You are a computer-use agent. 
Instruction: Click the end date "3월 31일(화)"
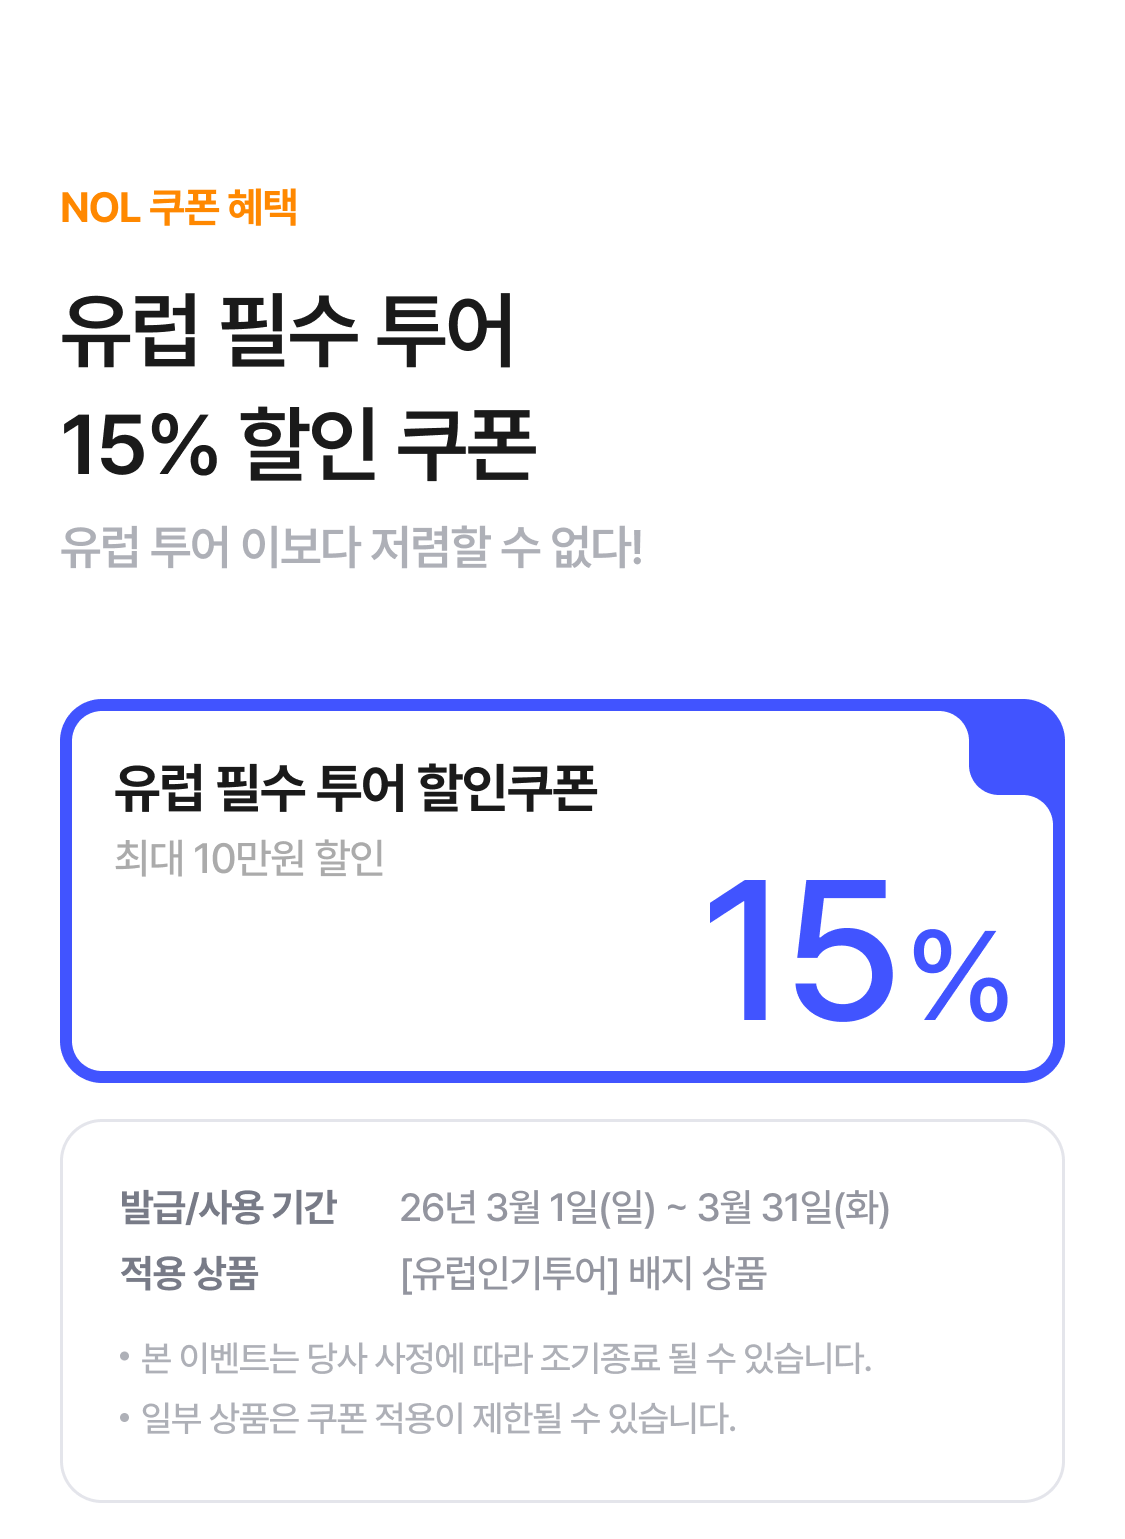pos(793,1207)
